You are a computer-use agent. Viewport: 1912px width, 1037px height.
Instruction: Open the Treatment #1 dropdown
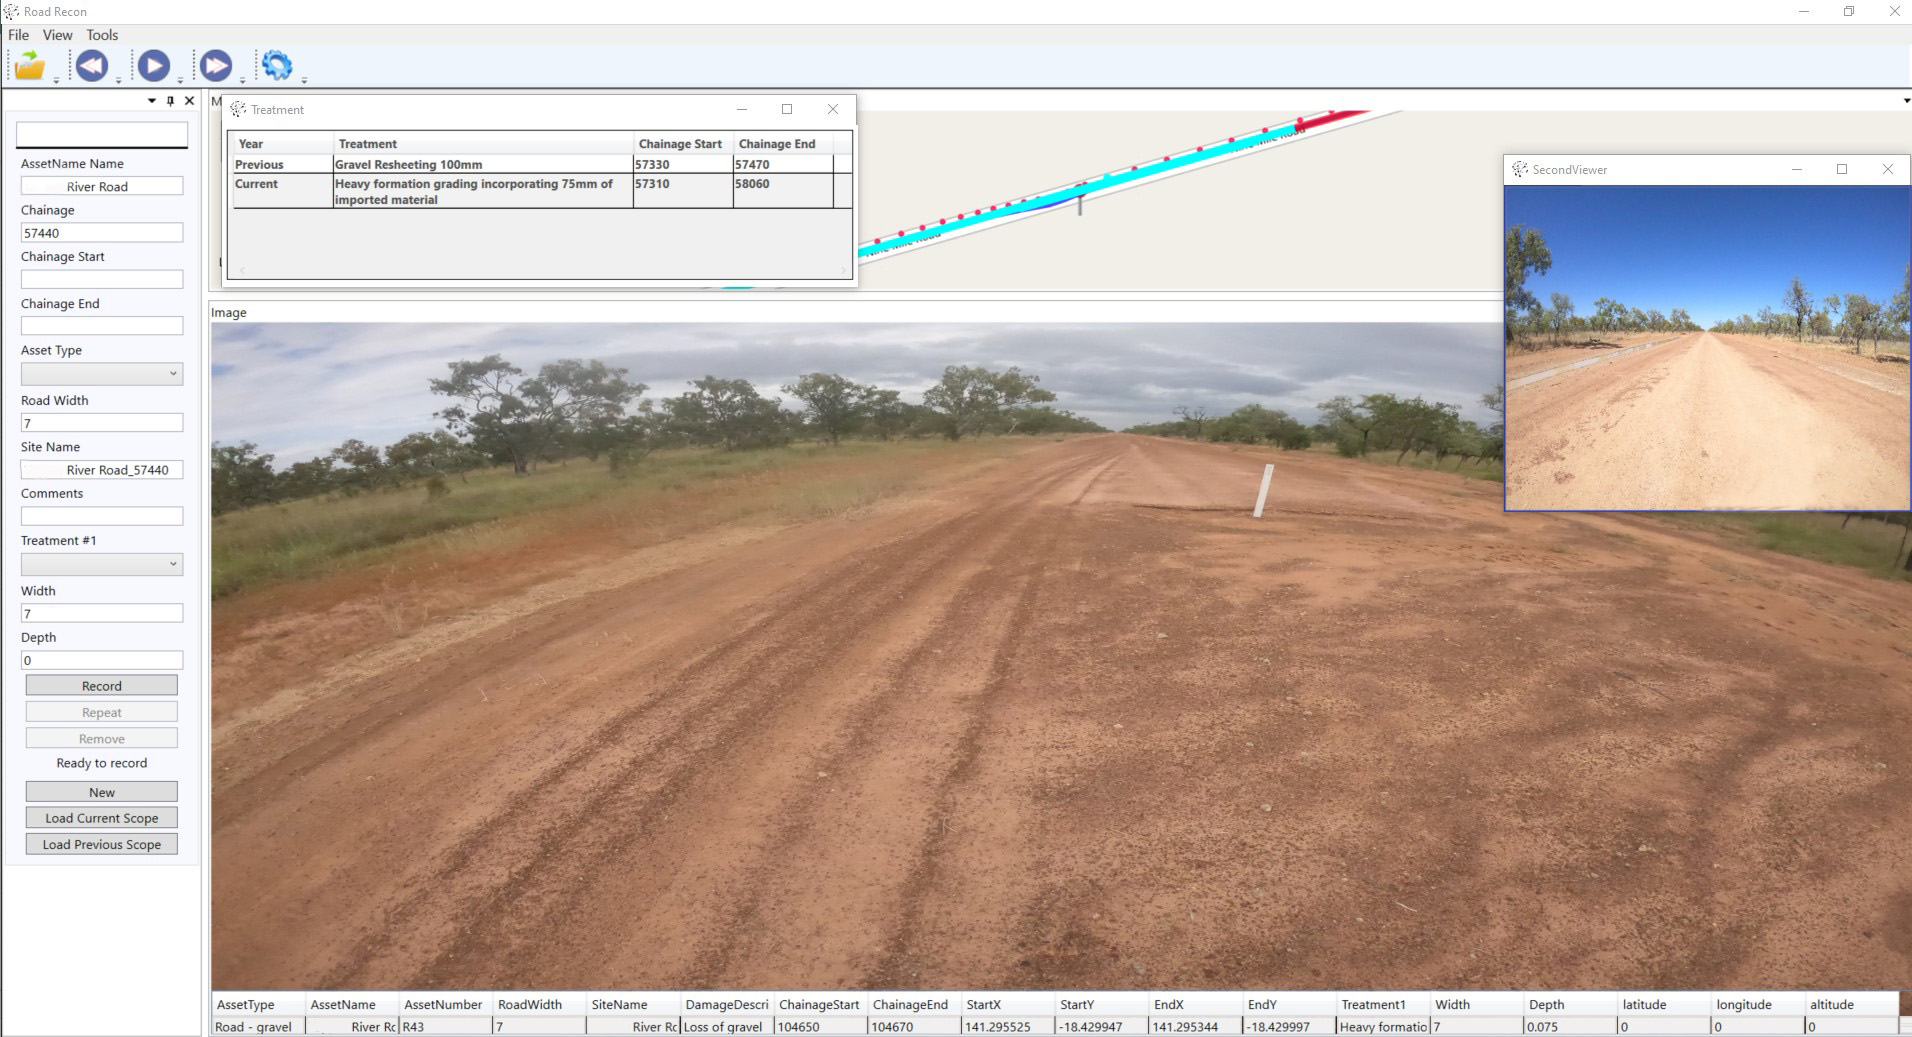click(102, 564)
